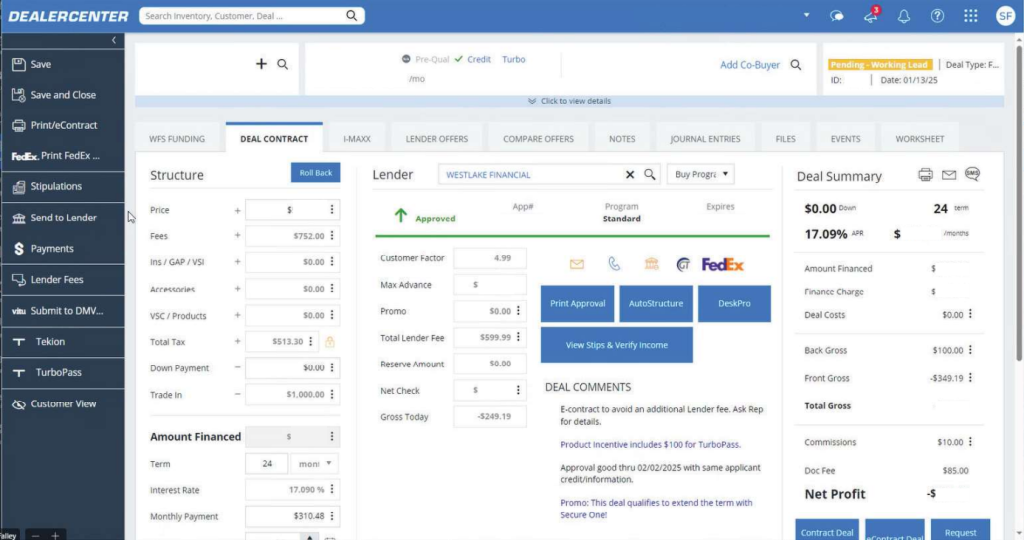
Task: Click search icon next to plus icon
Action: [x=283, y=64]
